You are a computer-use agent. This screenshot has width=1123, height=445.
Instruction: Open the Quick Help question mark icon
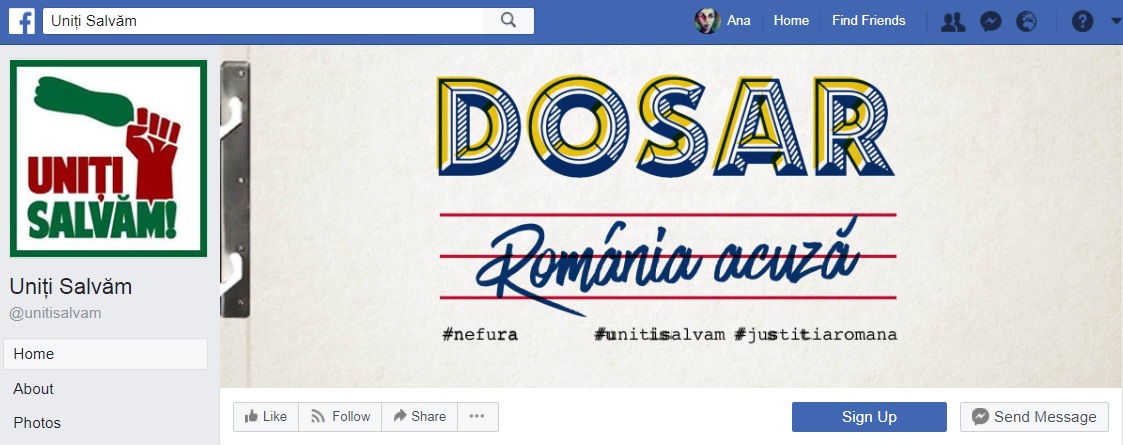[x=1082, y=21]
